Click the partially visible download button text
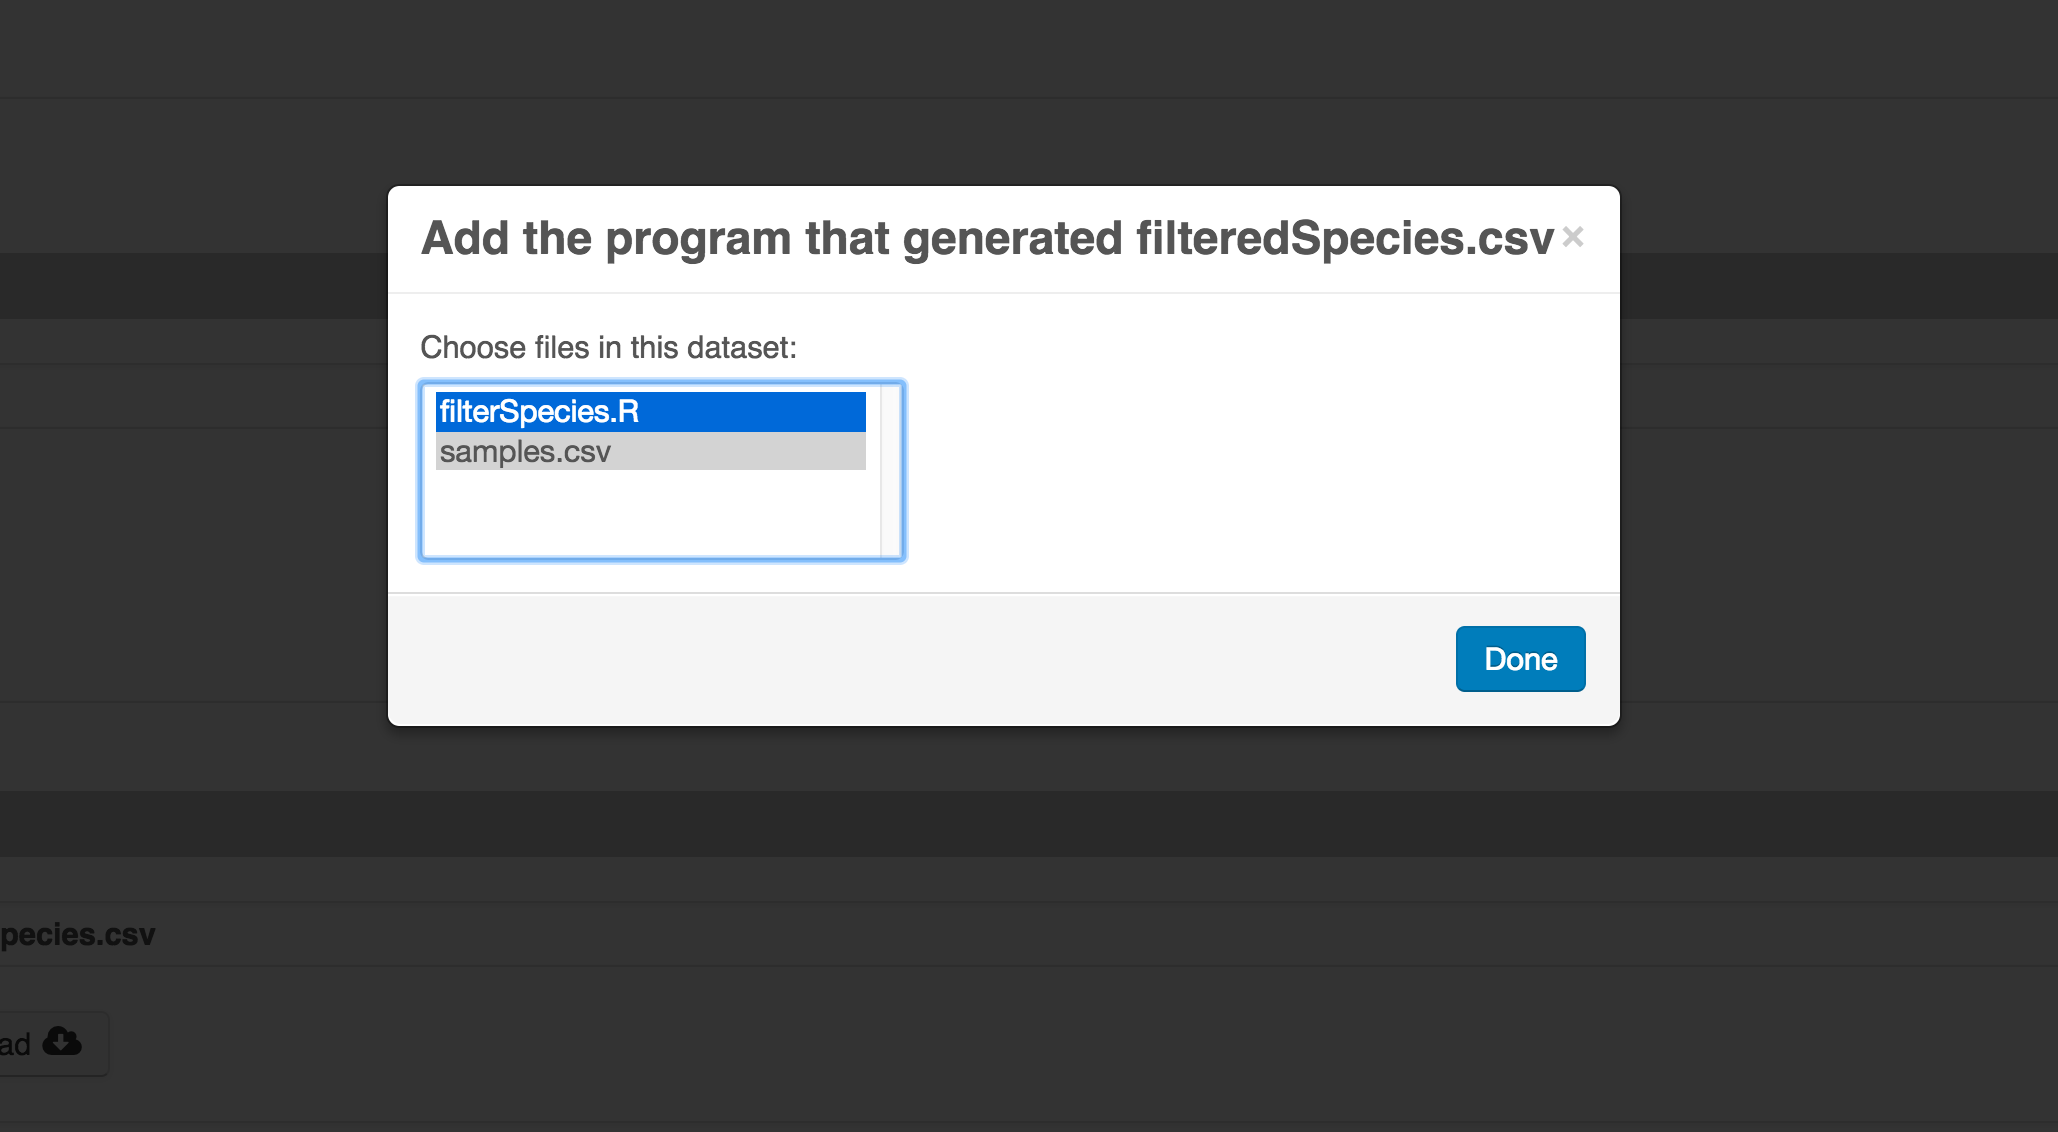 point(15,1044)
